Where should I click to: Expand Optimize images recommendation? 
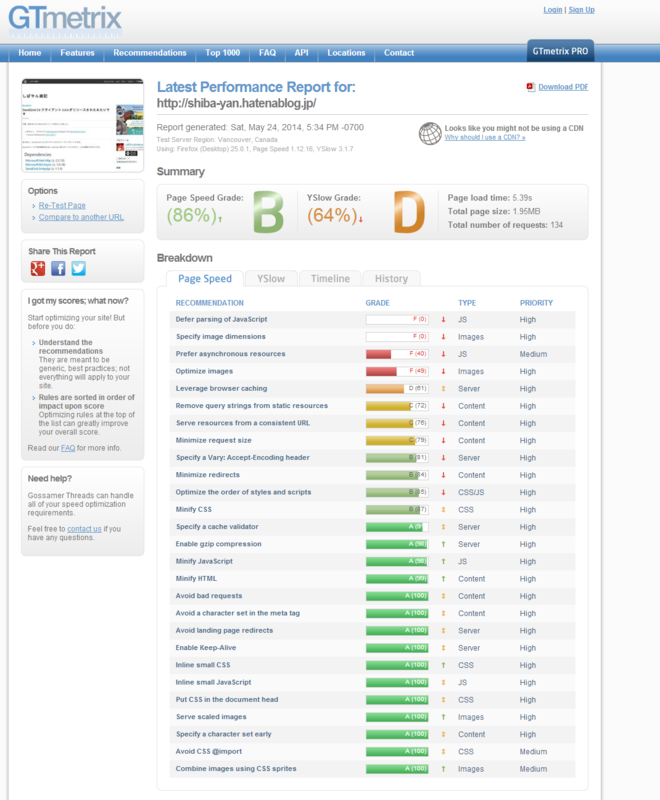click(x=204, y=371)
